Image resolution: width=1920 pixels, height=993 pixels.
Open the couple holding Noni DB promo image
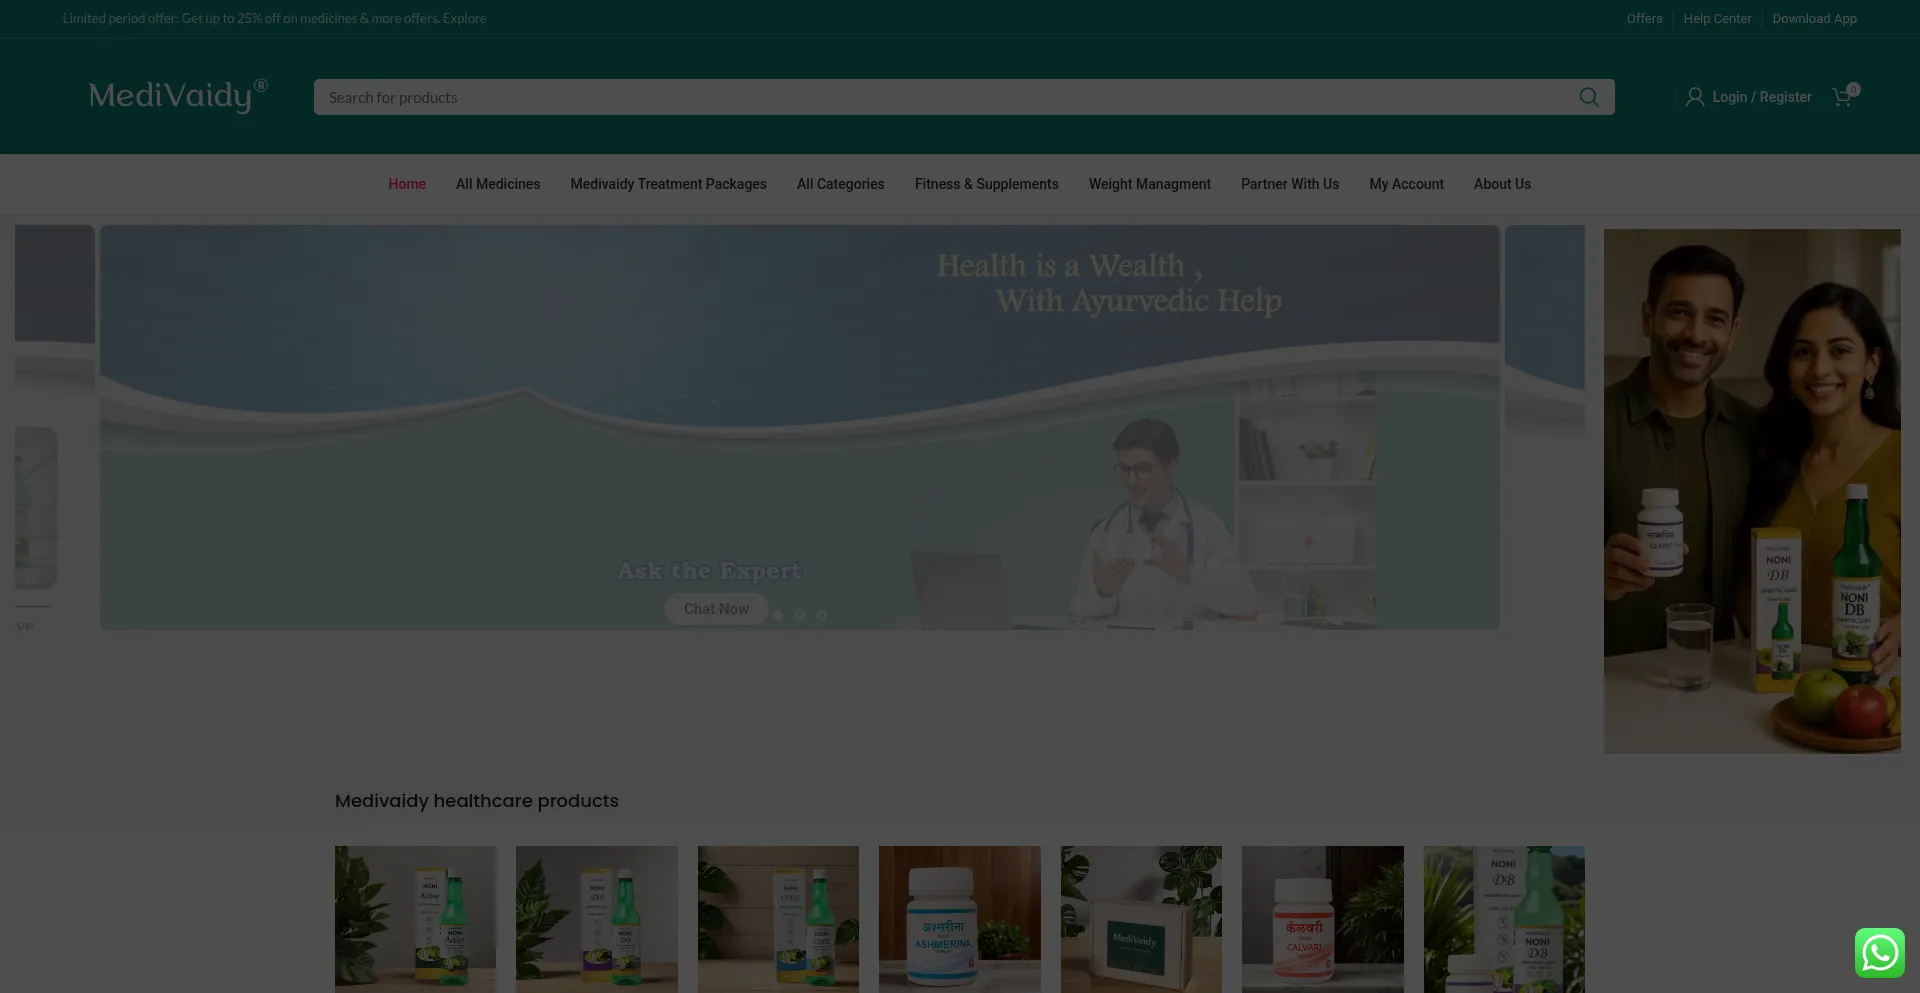pyautogui.click(x=1752, y=491)
